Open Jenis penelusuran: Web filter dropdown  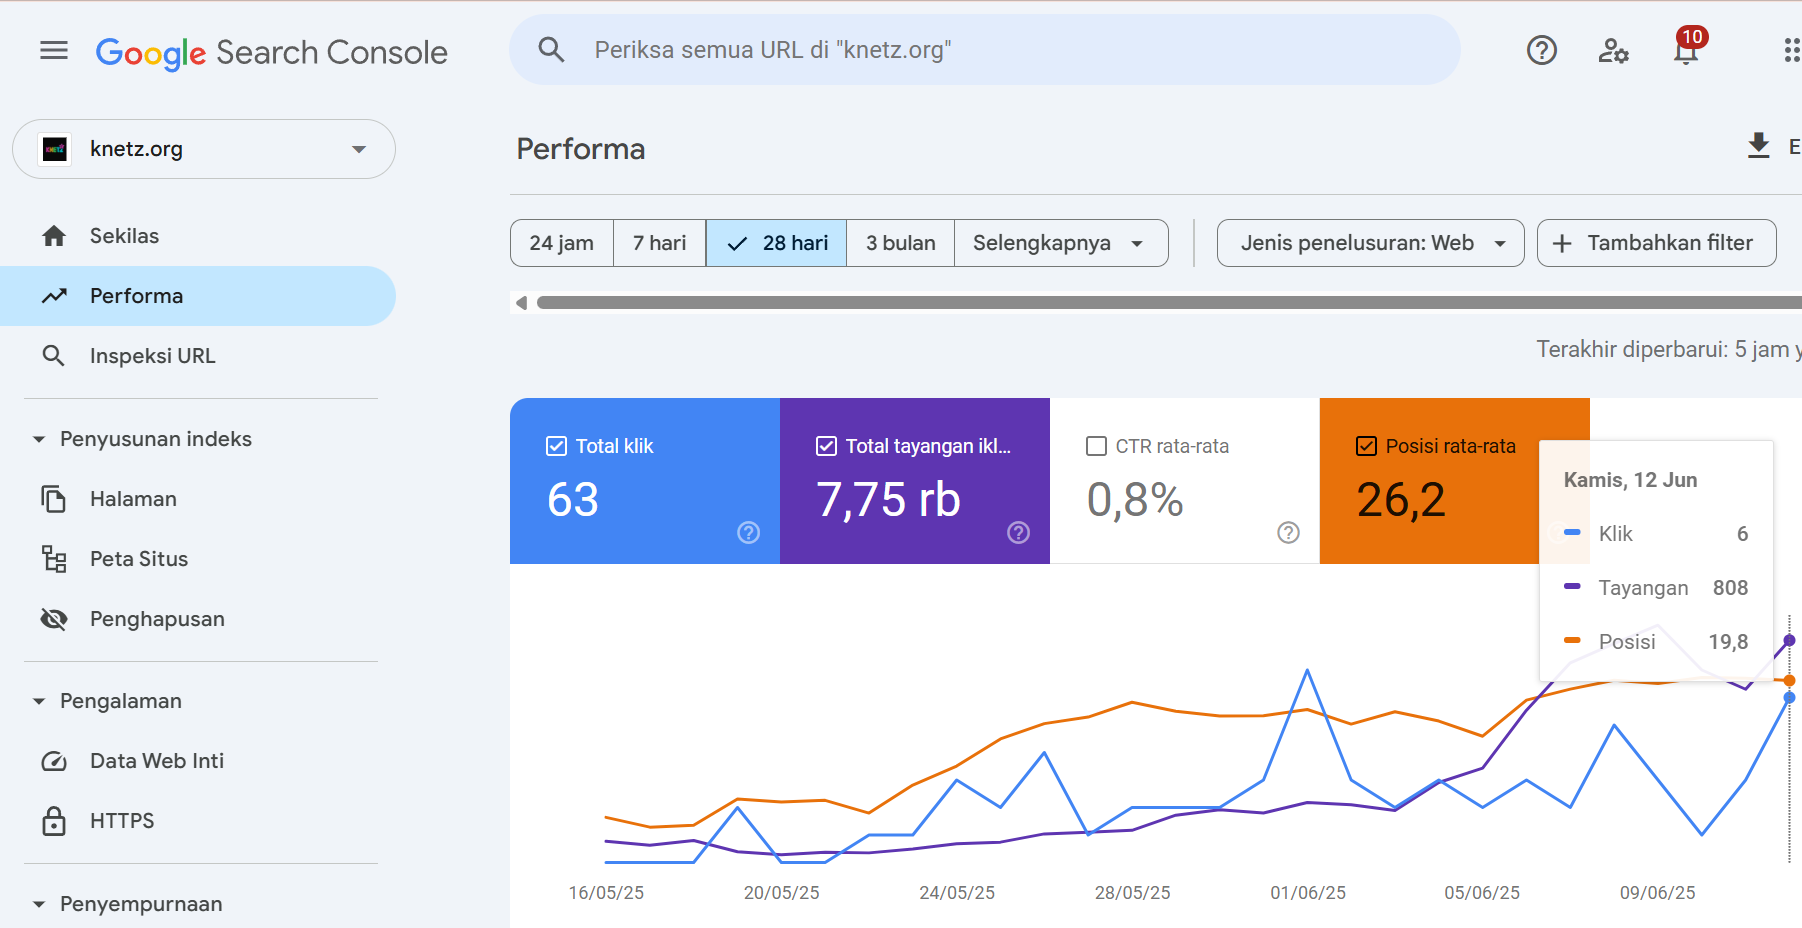(x=1371, y=243)
